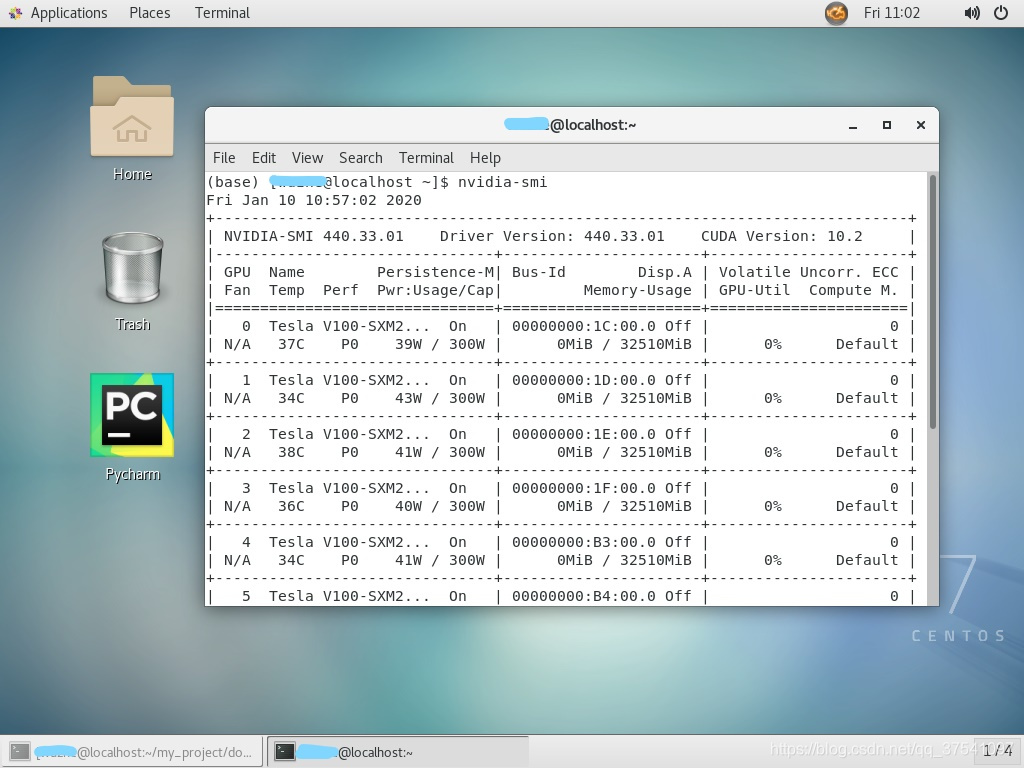This screenshot has width=1024, height=768.
Task: Open the clock showing Fri 11:02
Action: coord(891,13)
